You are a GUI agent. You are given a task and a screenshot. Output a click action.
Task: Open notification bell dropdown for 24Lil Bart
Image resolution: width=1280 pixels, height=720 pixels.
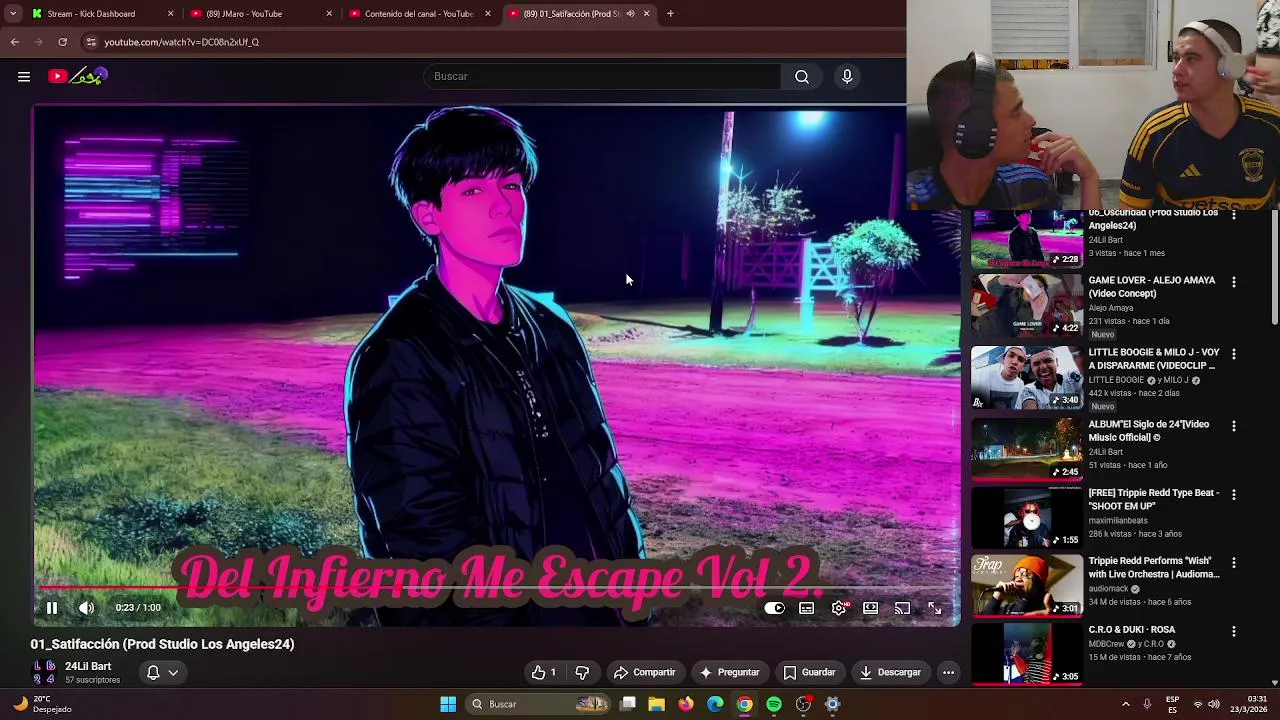point(162,673)
